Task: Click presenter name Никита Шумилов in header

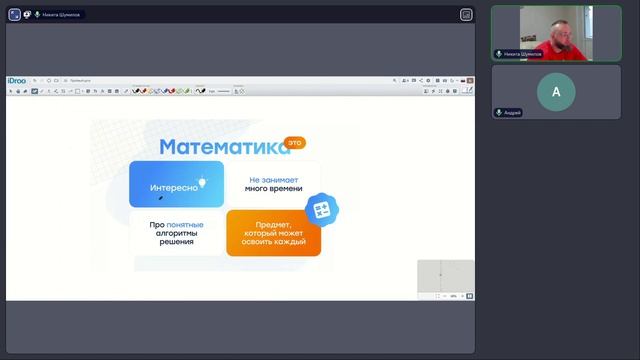Action: click(61, 15)
